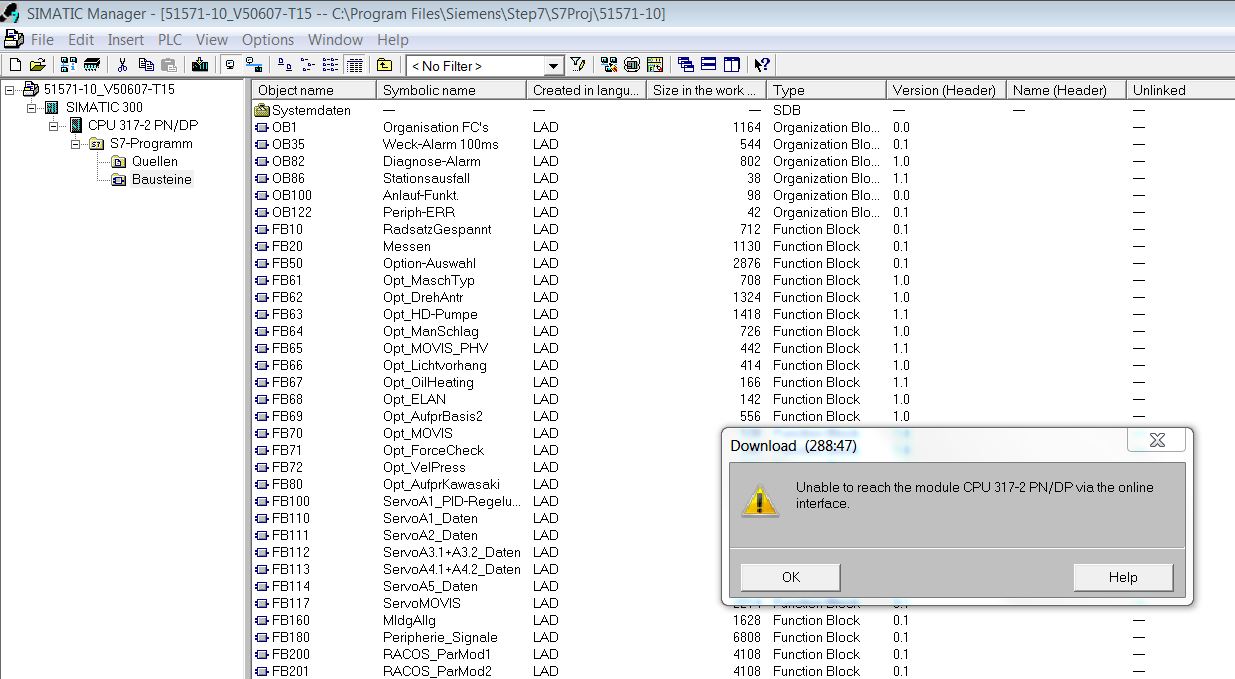The height and width of the screenshot is (679, 1235).
Task: Open Accessible Nodes from the toolbar
Action: tap(68, 65)
